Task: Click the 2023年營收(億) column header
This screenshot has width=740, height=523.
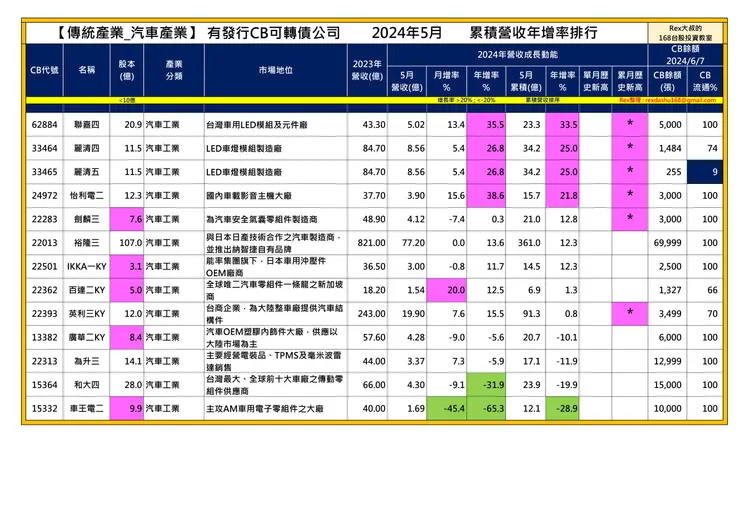Action: pos(367,70)
